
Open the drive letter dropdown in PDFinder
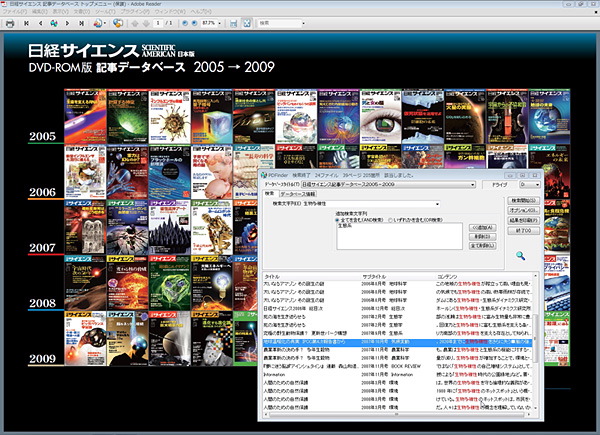click(537, 185)
